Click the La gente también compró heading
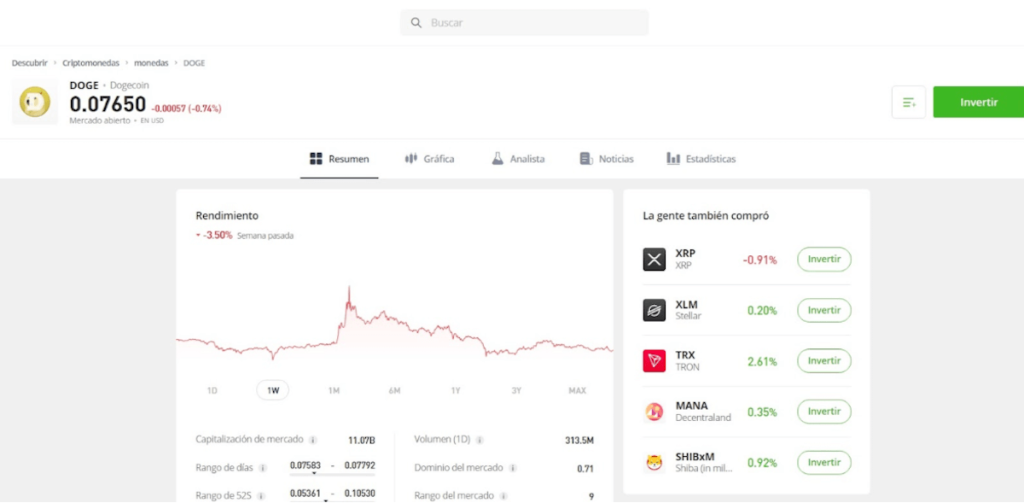 pos(706,216)
